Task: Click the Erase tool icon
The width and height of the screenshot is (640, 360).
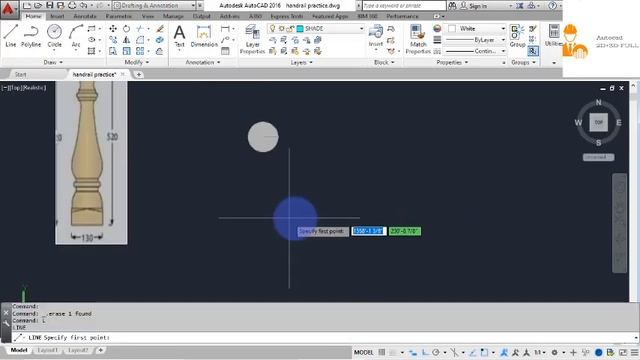Action: click(x=160, y=29)
